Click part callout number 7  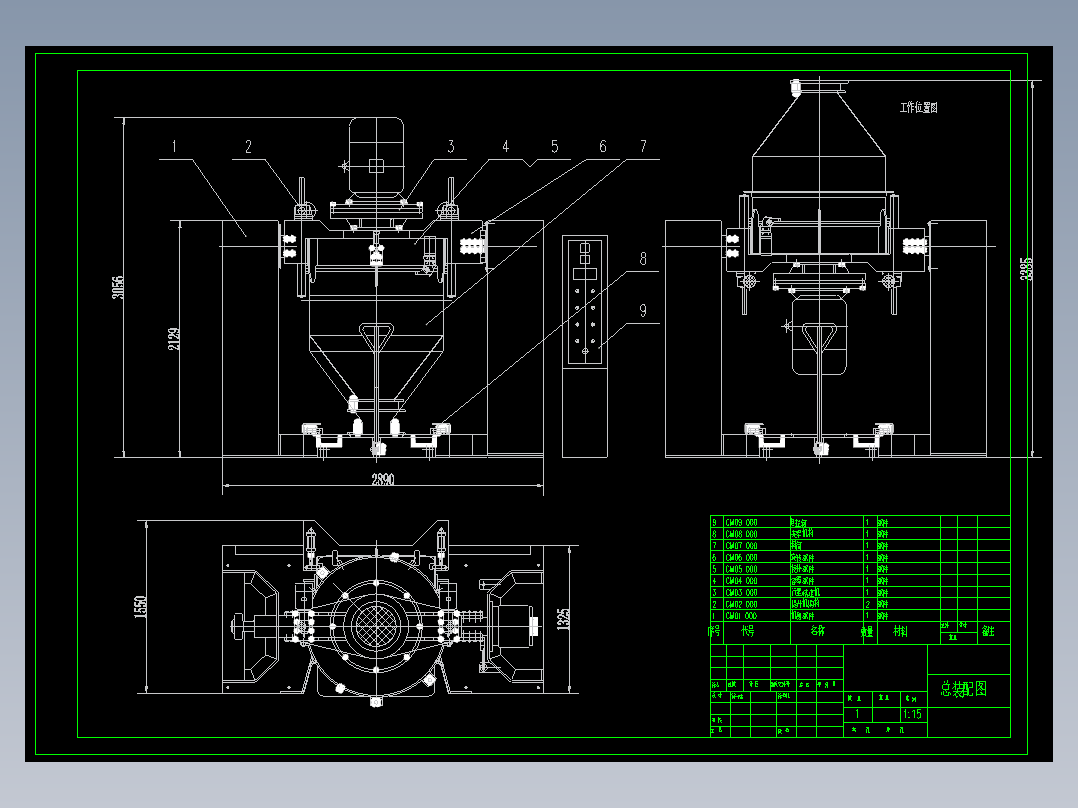(644, 146)
